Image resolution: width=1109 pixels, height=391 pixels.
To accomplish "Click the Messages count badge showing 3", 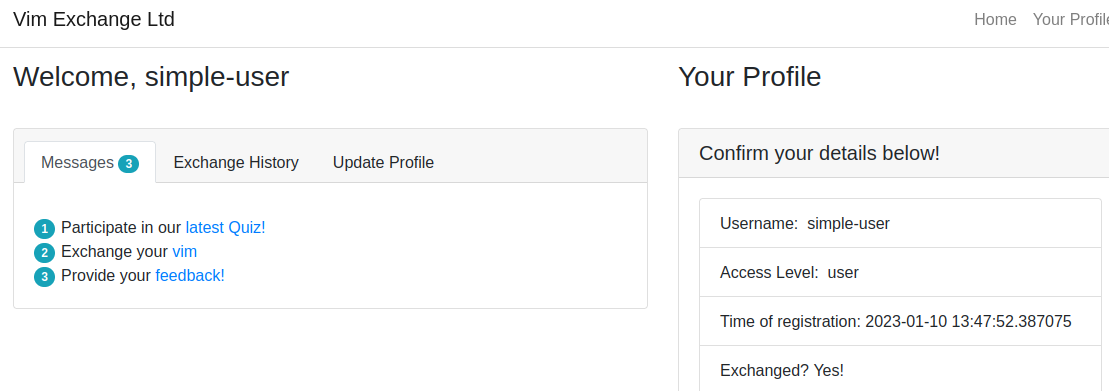I will 128,164.
